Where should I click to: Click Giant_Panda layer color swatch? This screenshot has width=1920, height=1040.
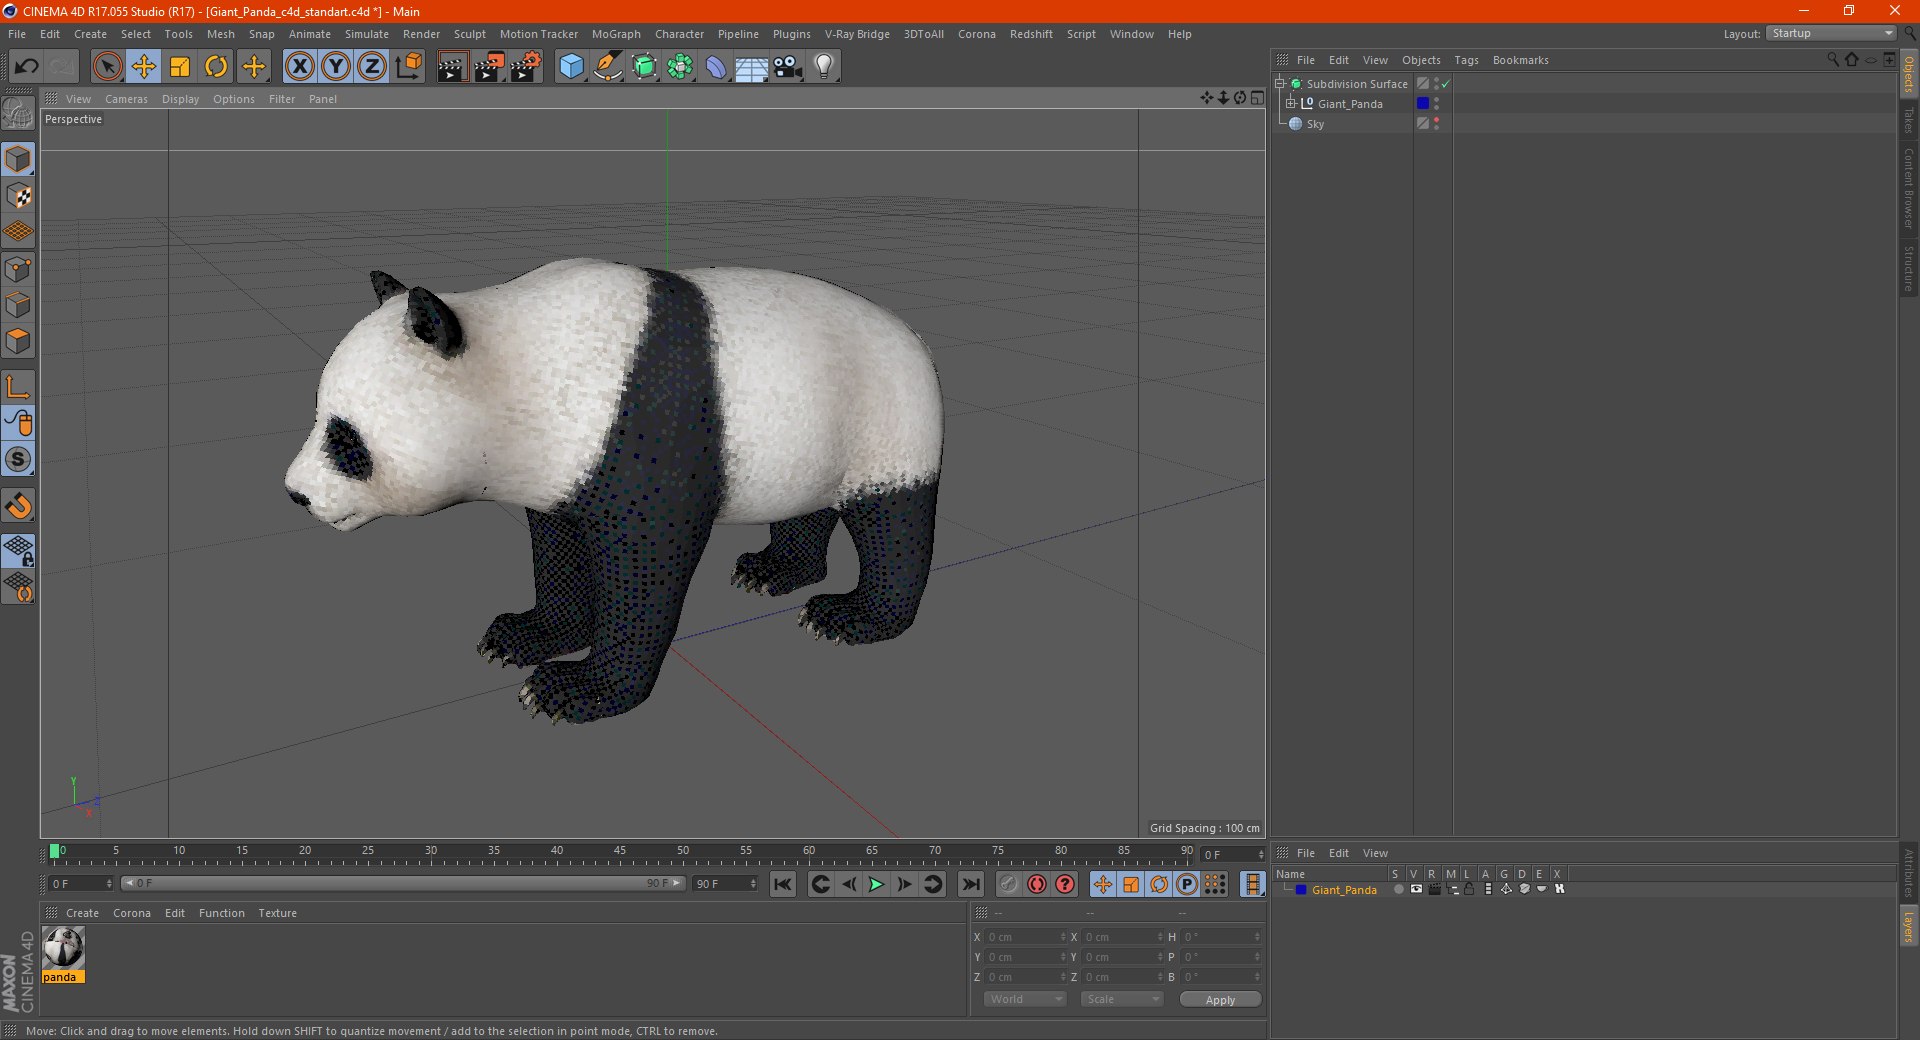[x=1301, y=889]
